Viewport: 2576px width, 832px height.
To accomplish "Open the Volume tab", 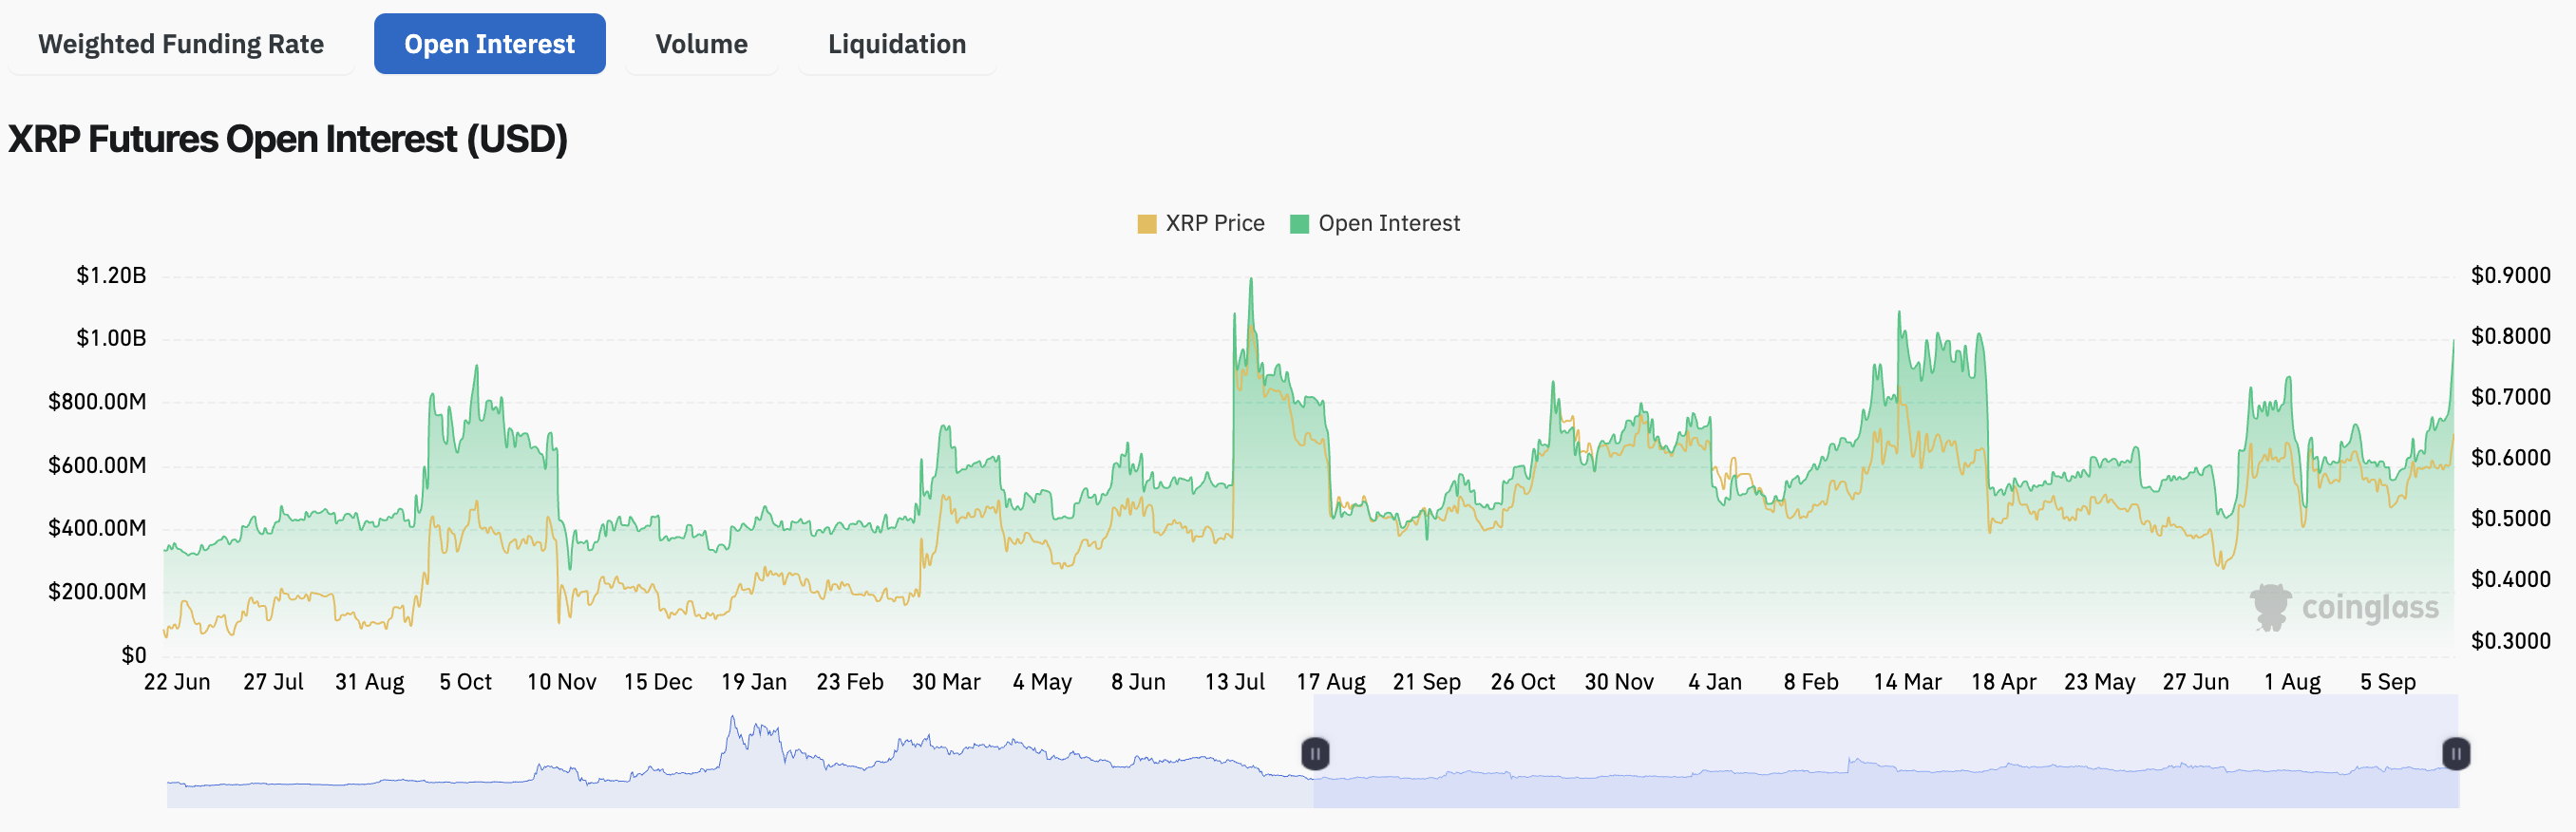I will (x=701, y=44).
